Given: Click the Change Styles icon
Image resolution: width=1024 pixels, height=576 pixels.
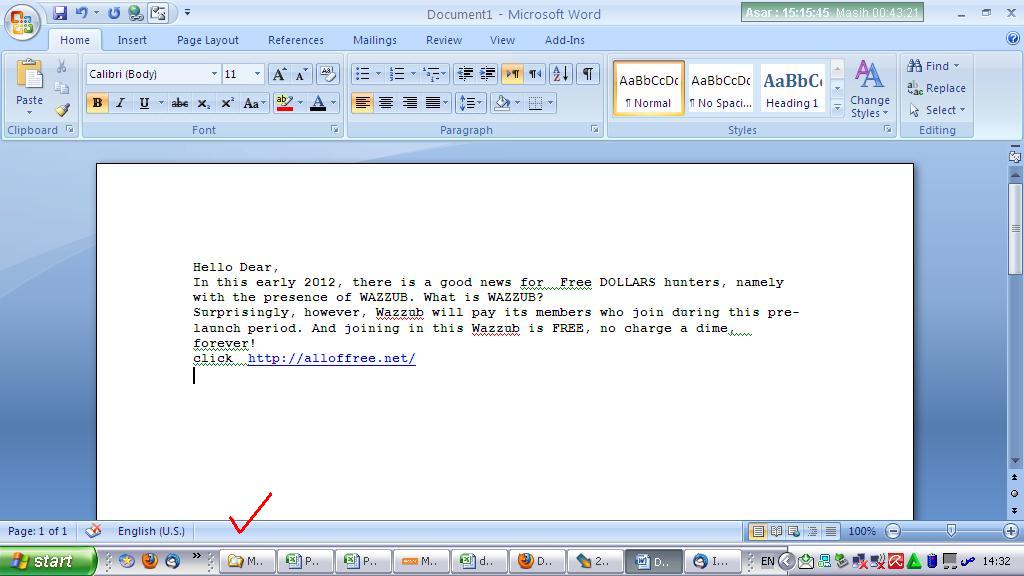Looking at the screenshot, I should pyautogui.click(x=869, y=74).
